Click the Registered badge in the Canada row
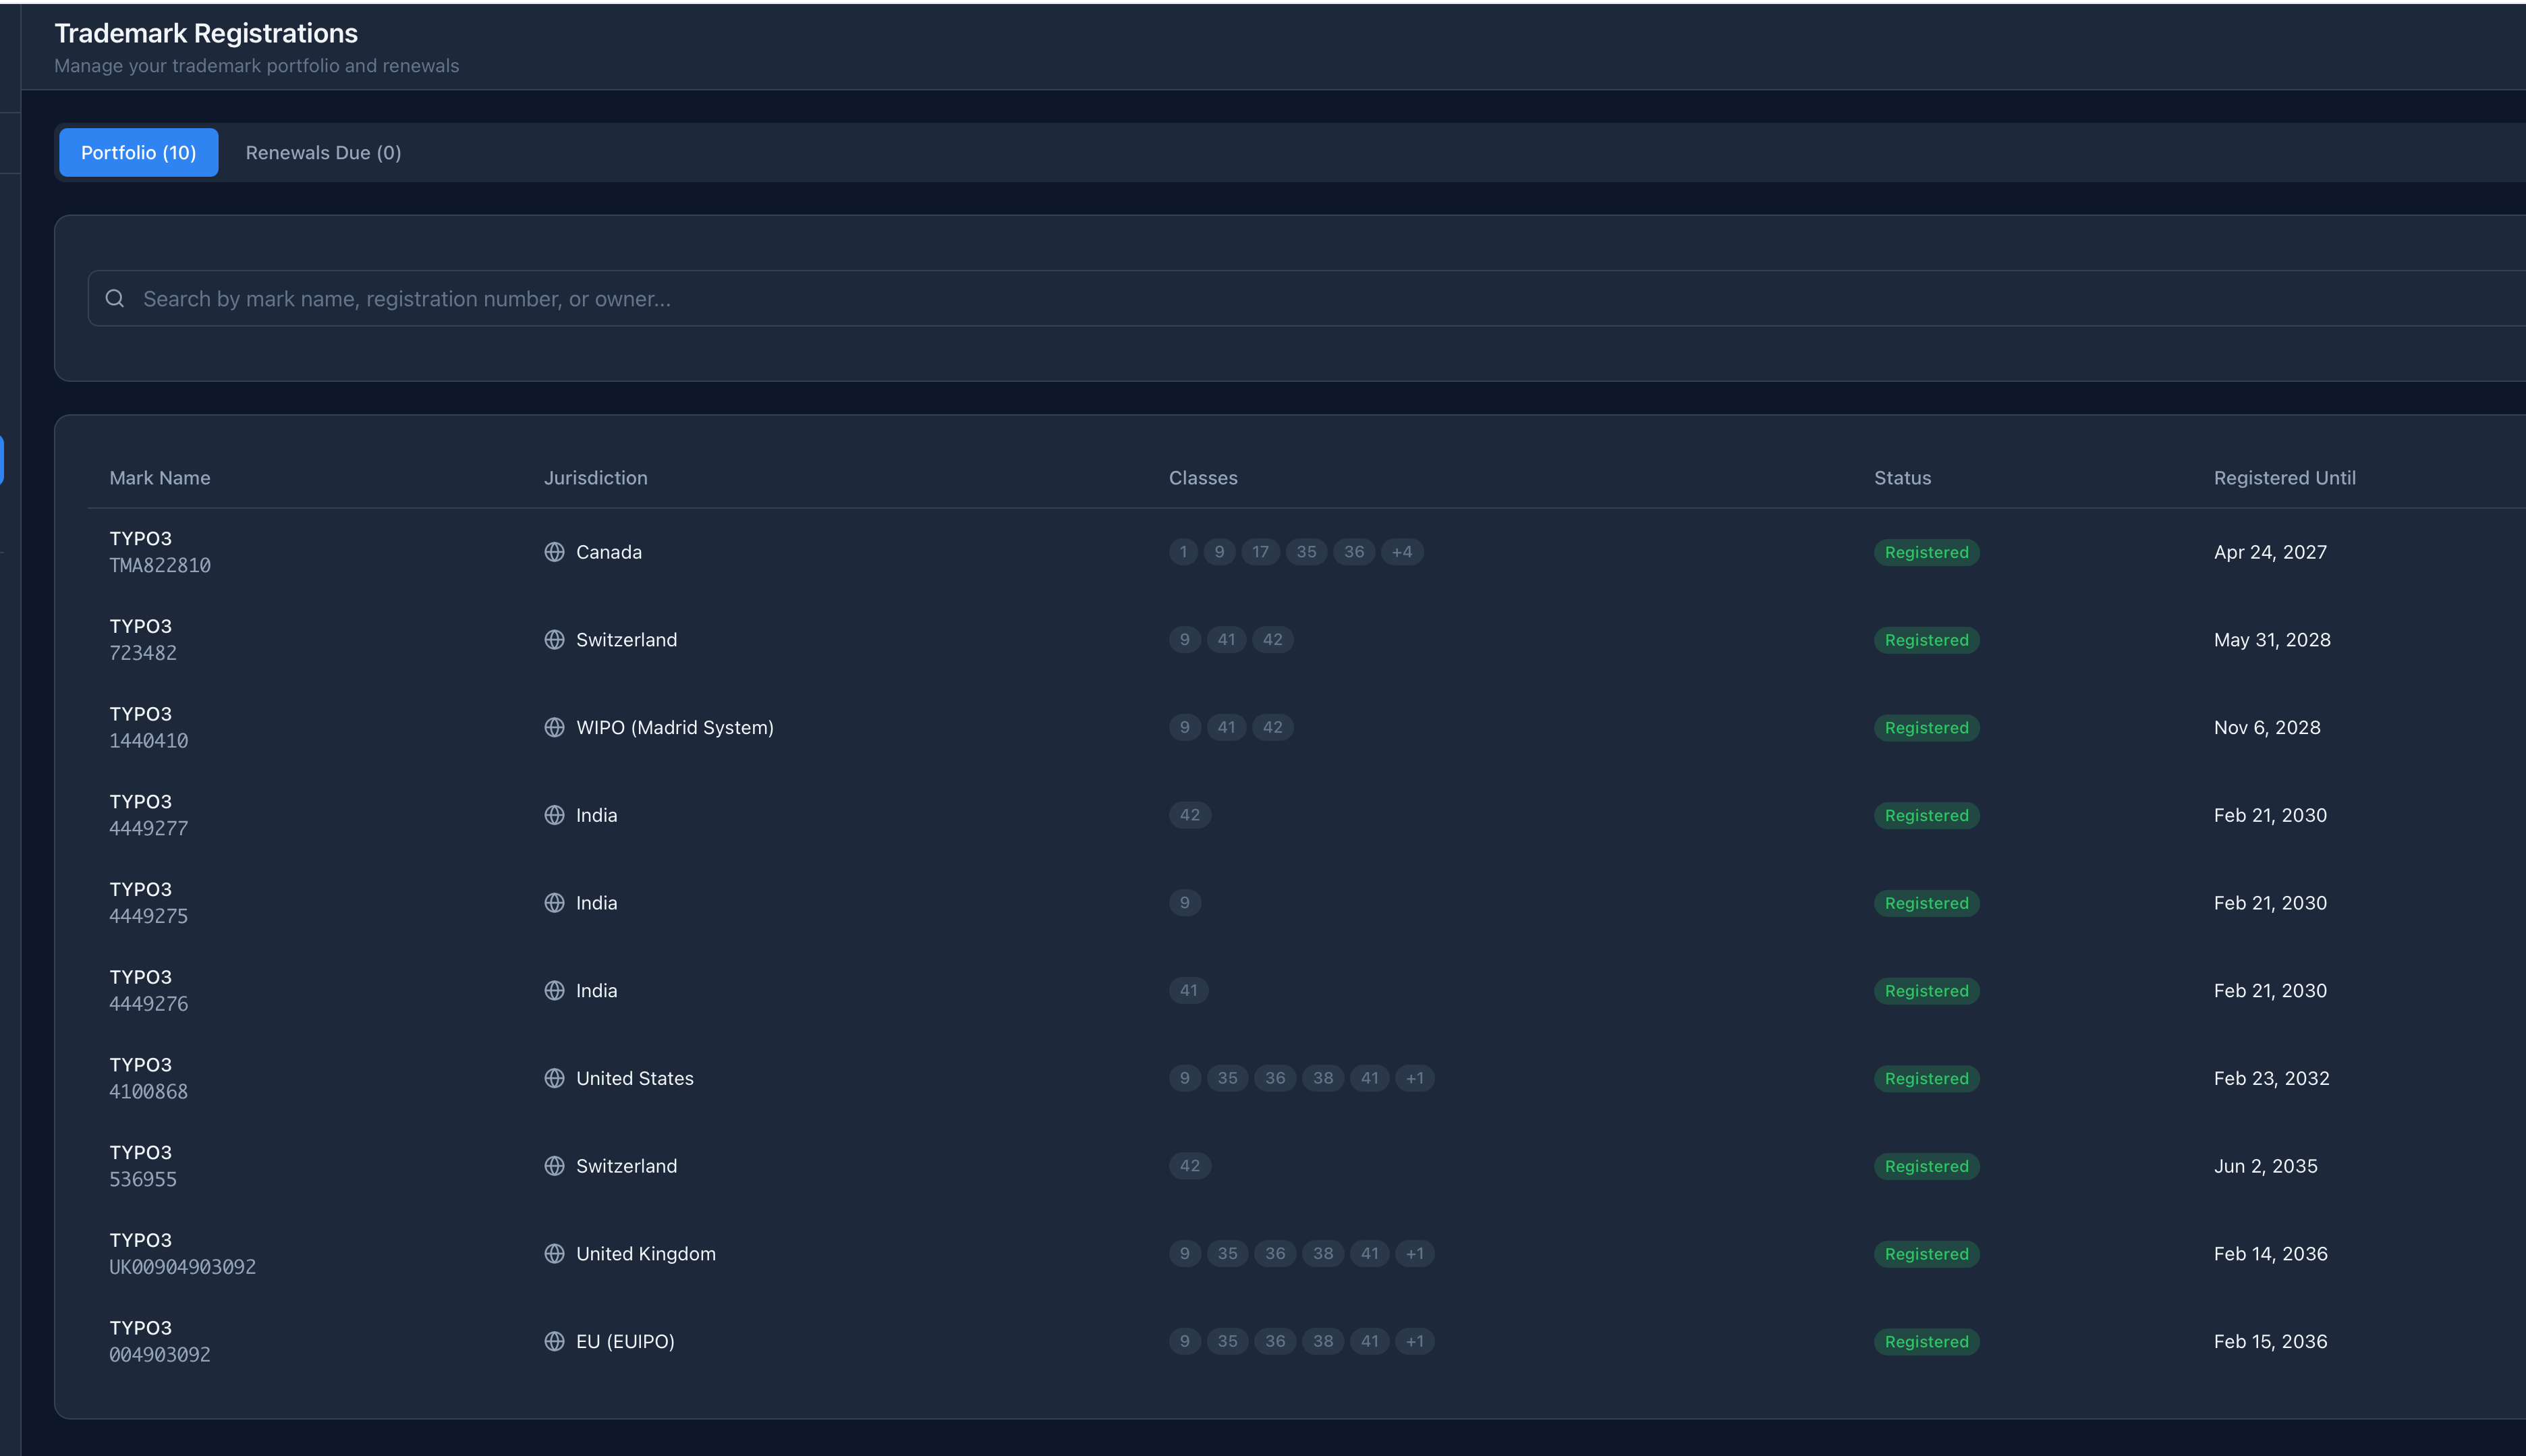Image resolution: width=2526 pixels, height=1456 pixels. pyautogui.click(x=1926, y=553)
